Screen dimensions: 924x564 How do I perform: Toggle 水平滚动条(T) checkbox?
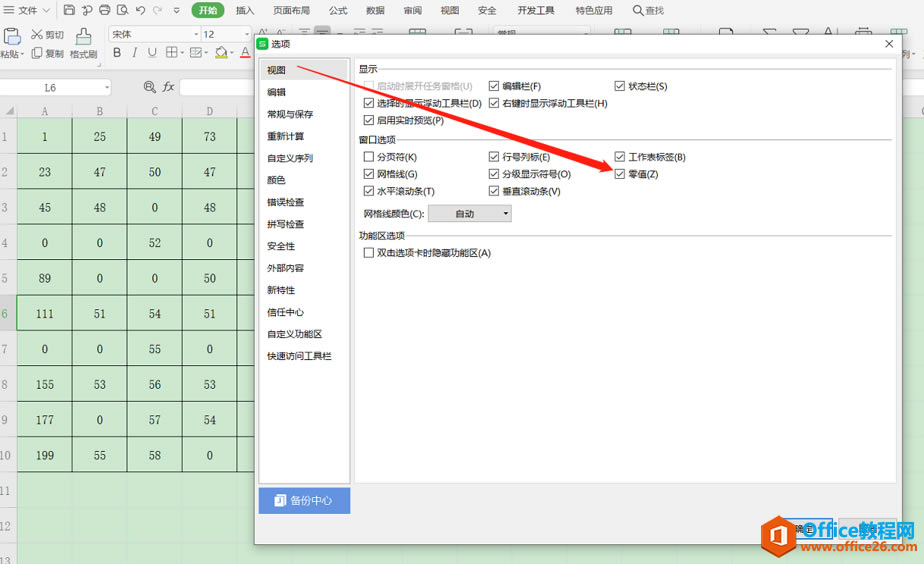[x=369, y=191]
